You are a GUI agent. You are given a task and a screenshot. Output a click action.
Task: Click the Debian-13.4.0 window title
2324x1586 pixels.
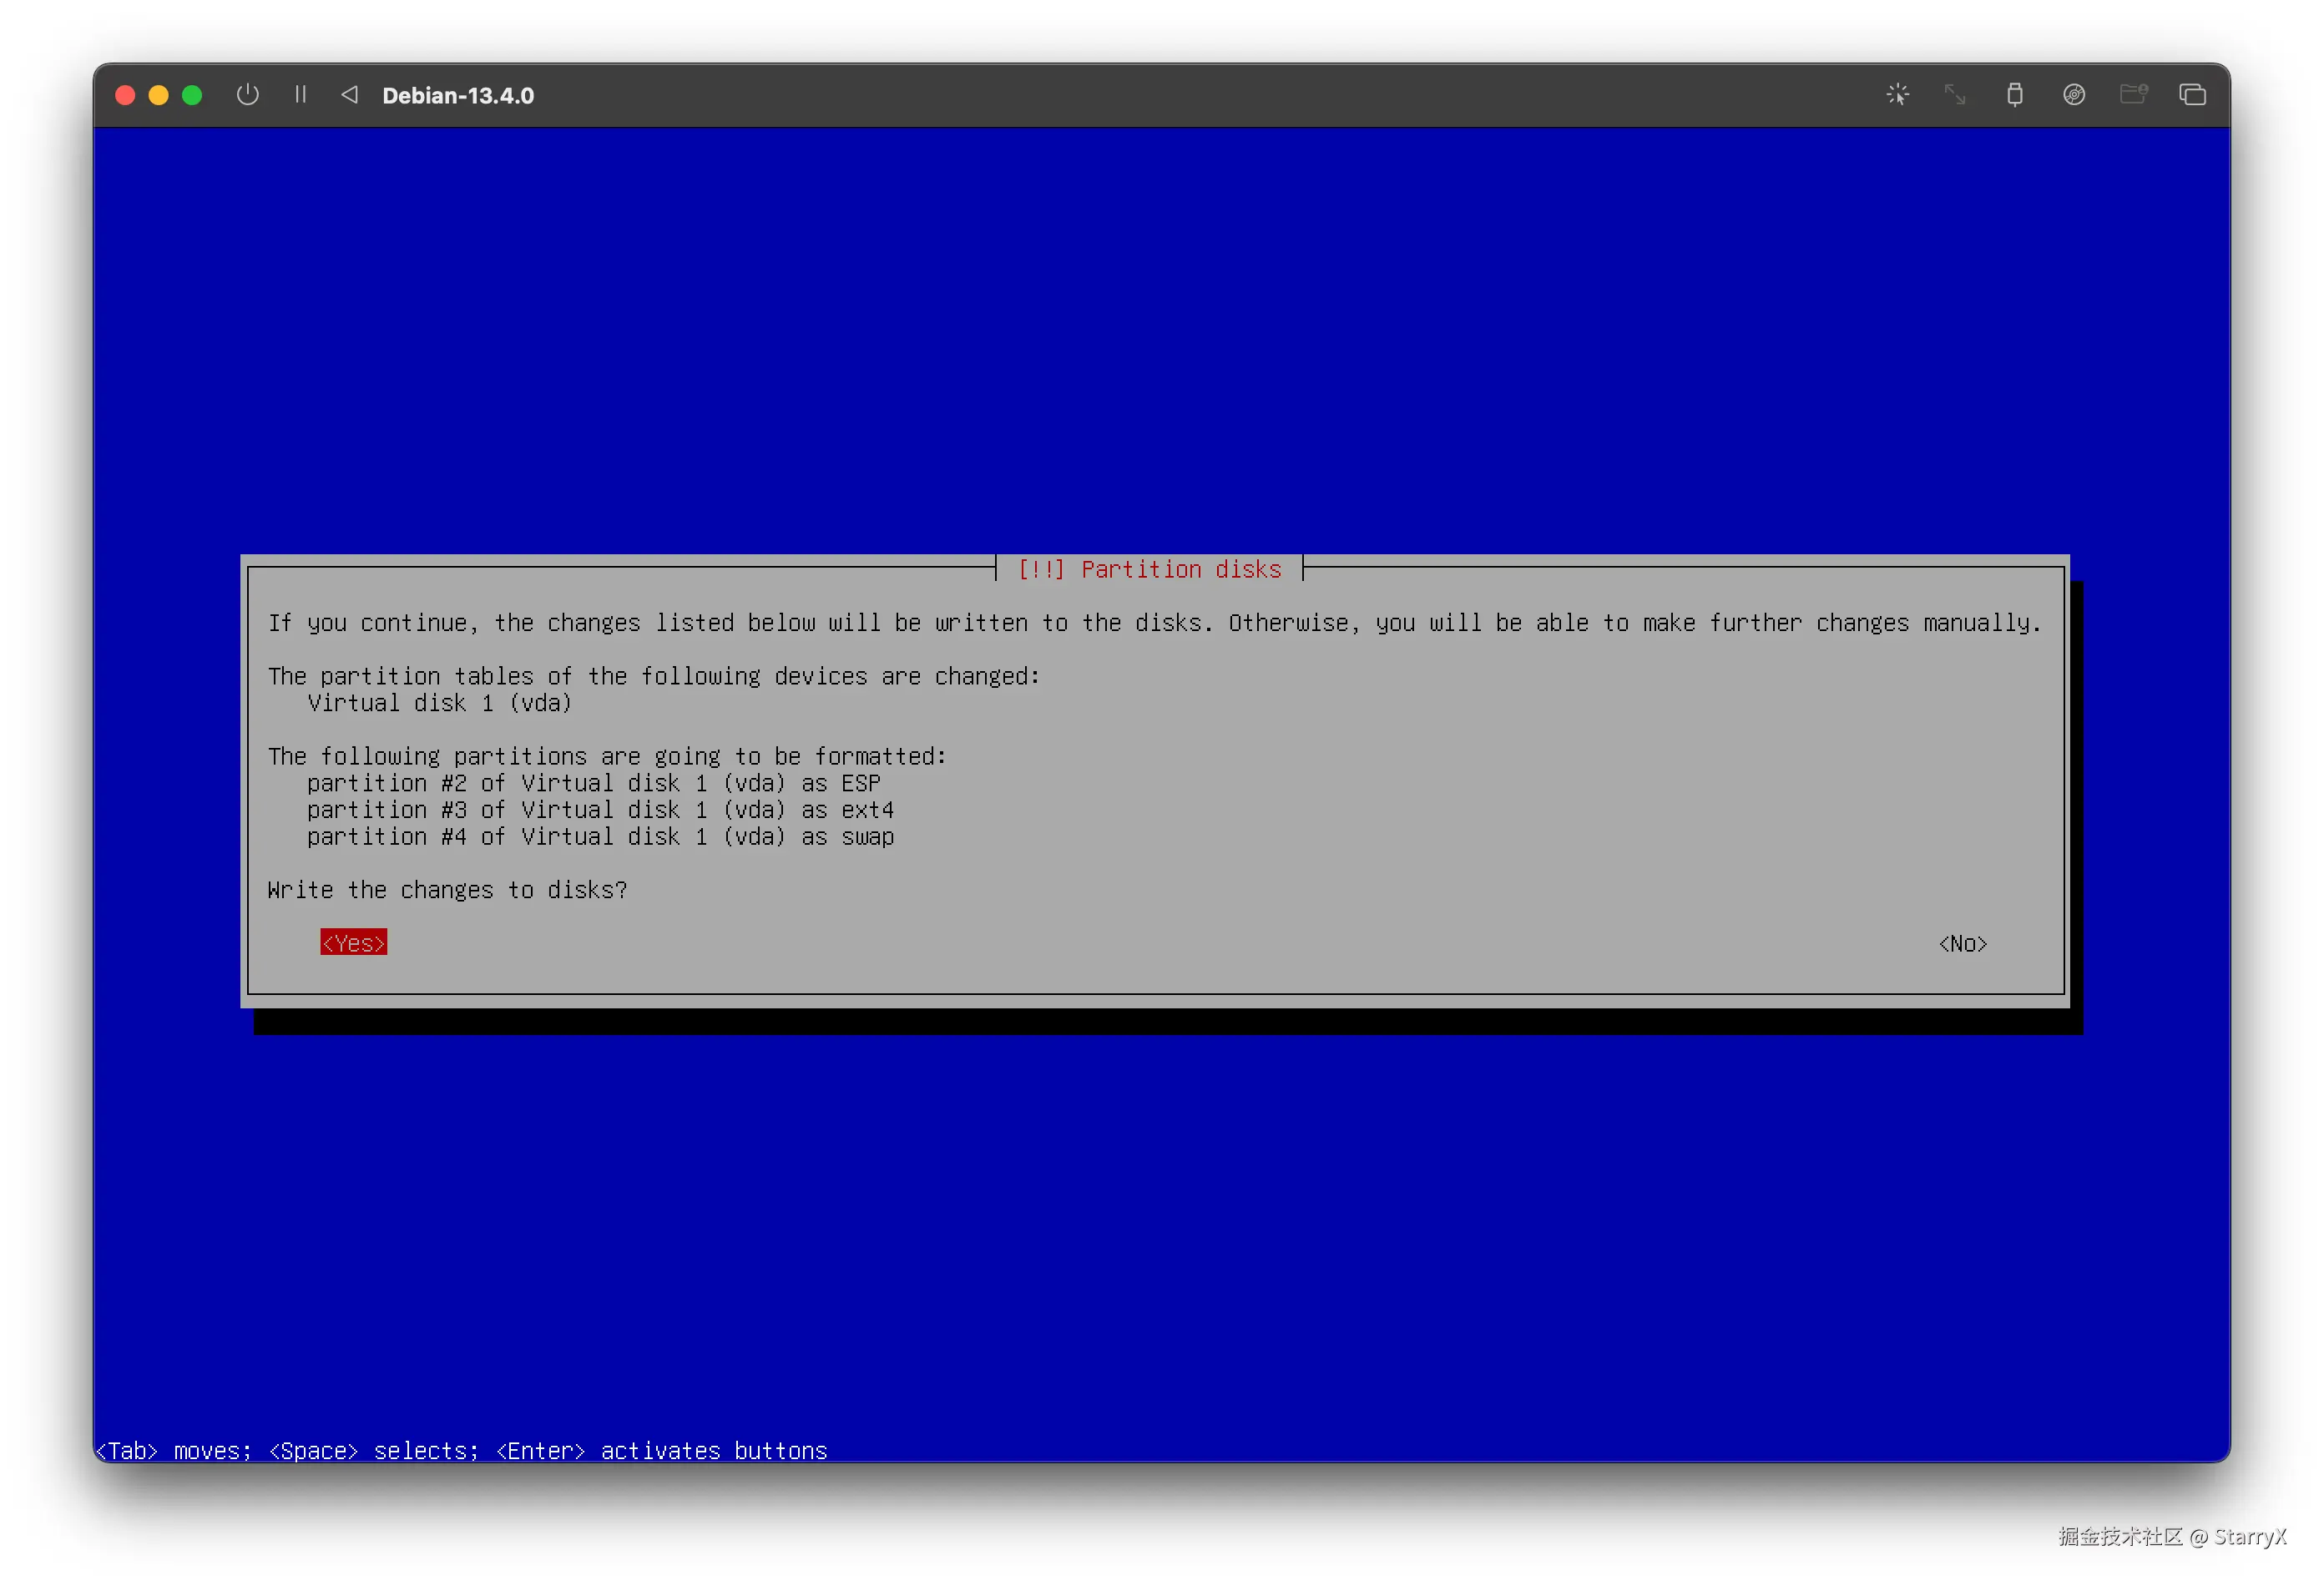[x=458, y=96]
